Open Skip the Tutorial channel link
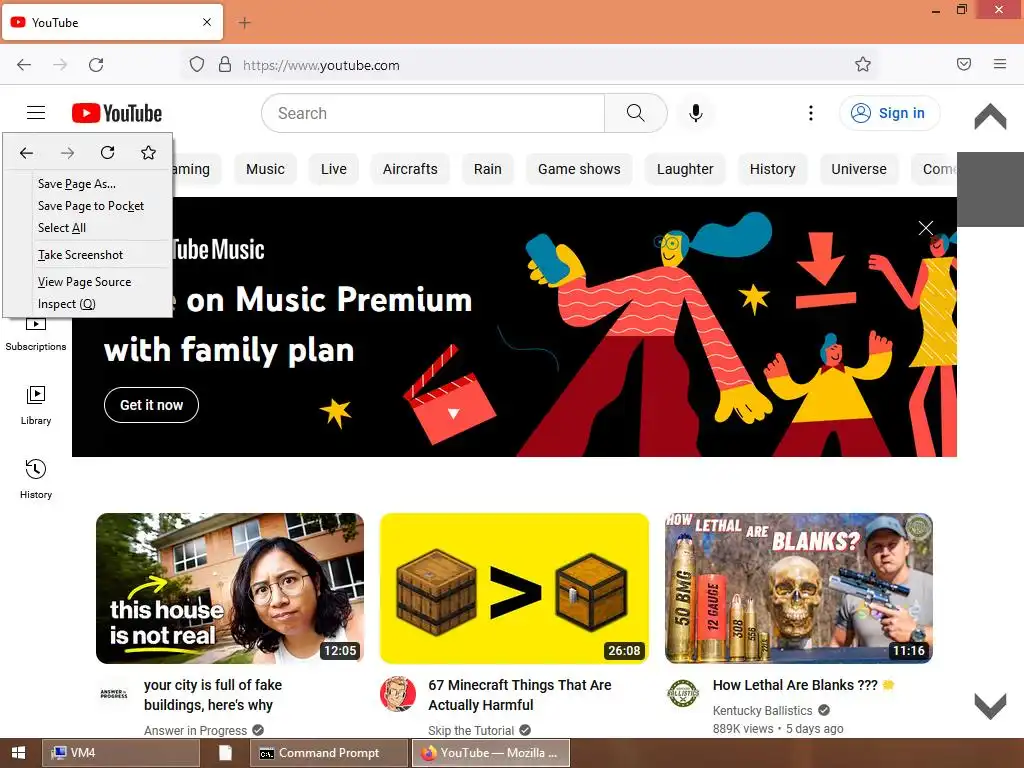Viewport: 1024px width, 768px height. tap(471, 730)
